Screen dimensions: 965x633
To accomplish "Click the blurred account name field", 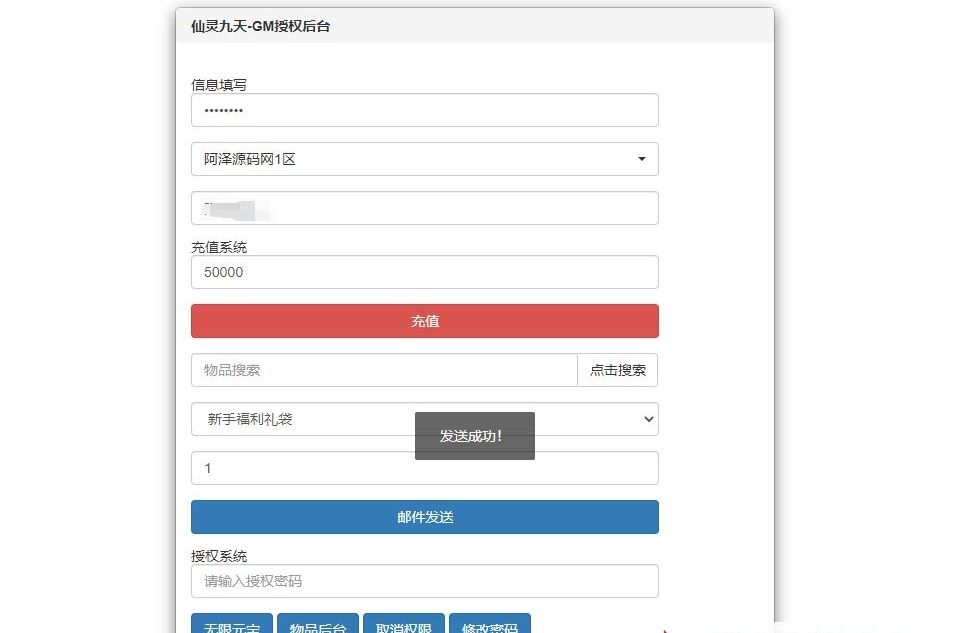I will (x=424, y=208).
